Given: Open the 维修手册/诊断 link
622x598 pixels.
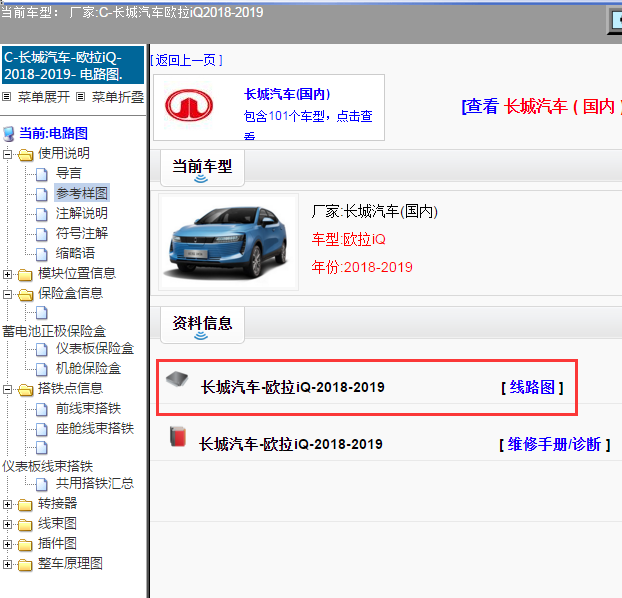Looking at the screenshot, I should tap(554, 444).
